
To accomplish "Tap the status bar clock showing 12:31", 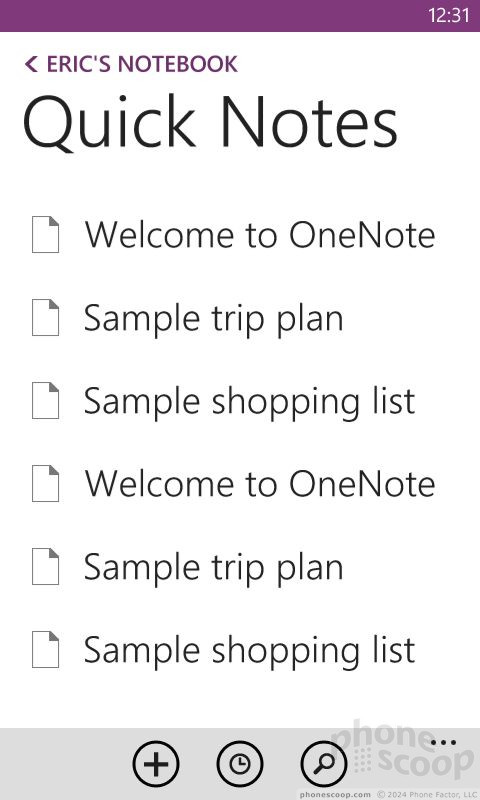I will click(449, 15).
